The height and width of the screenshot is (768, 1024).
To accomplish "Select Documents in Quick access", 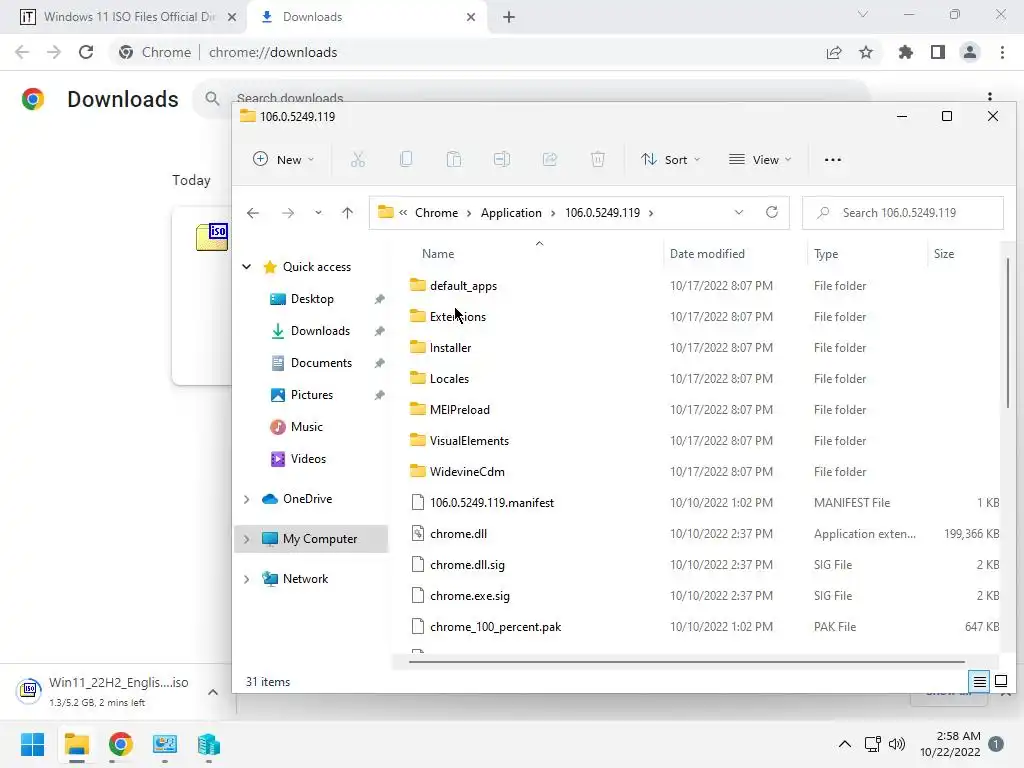I will 321,362.
